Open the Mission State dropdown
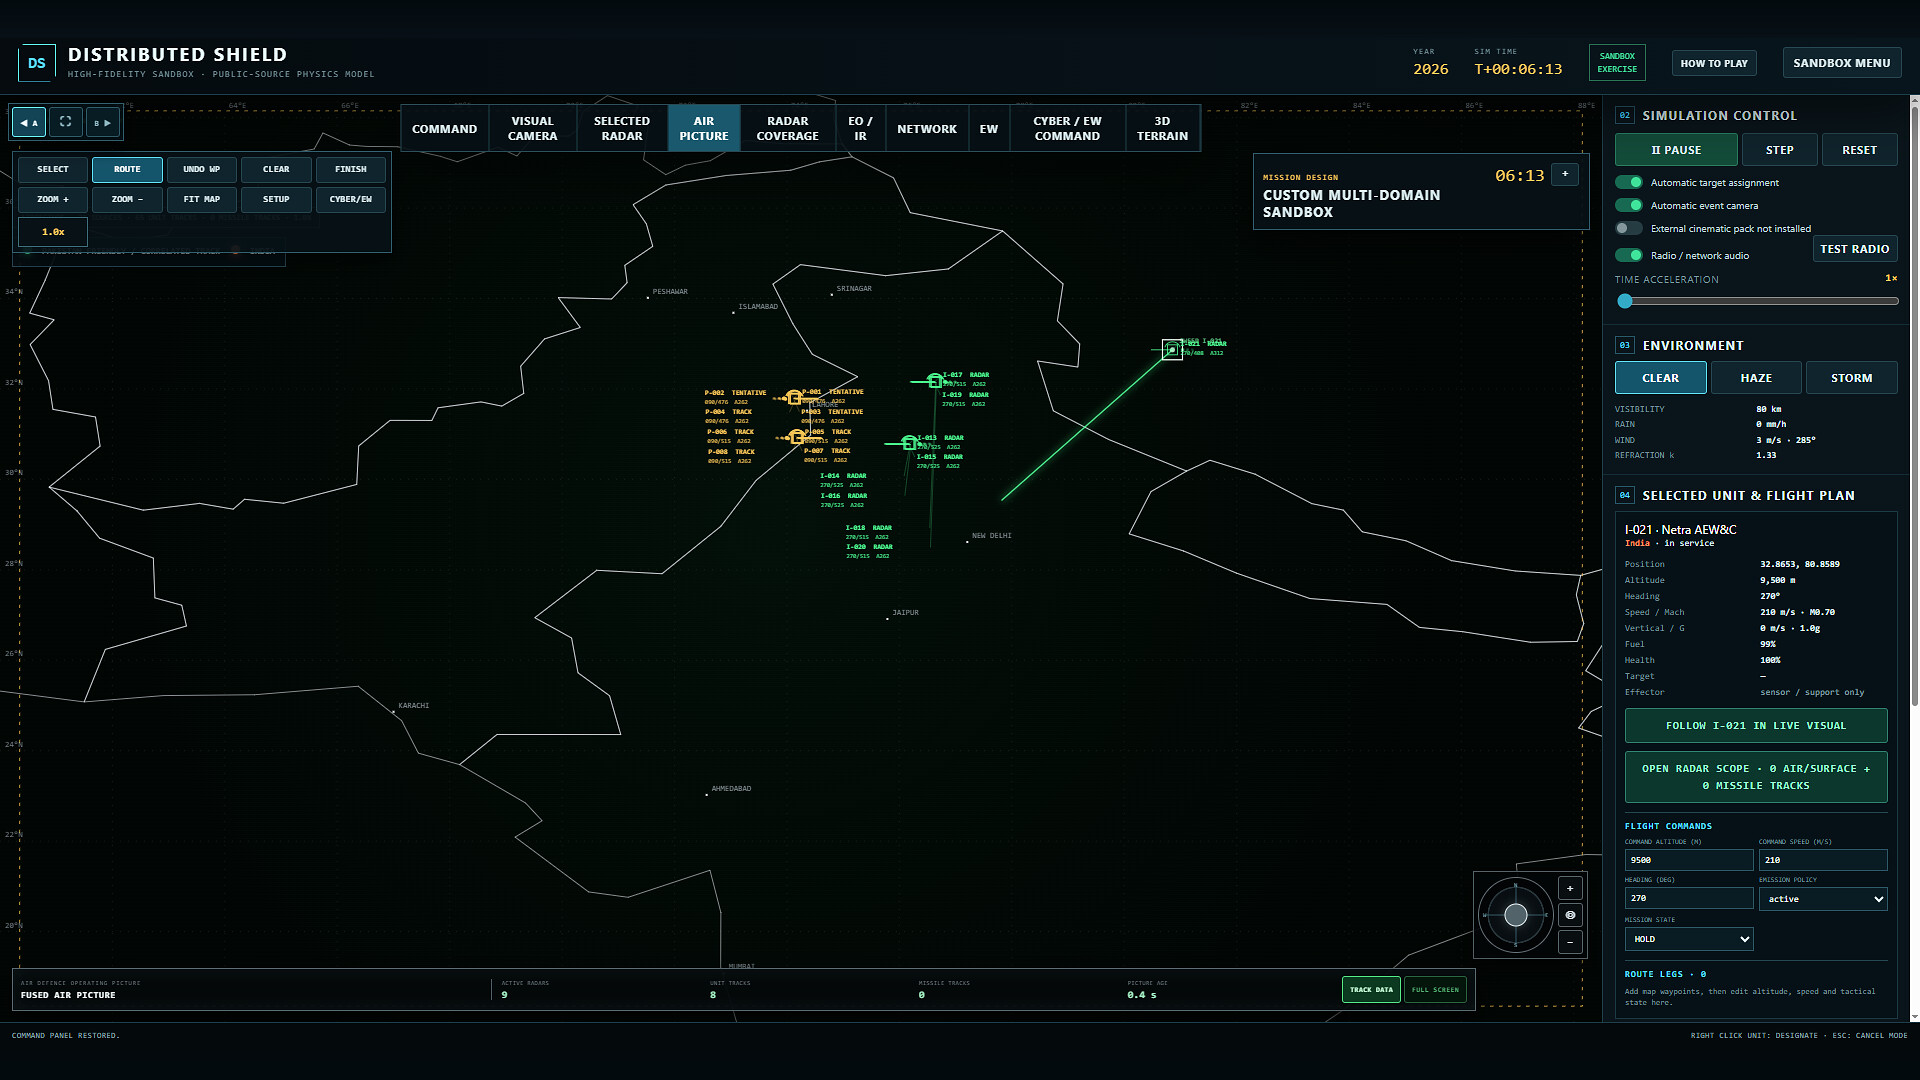 pyautogui.click(x=1689, y=939)
